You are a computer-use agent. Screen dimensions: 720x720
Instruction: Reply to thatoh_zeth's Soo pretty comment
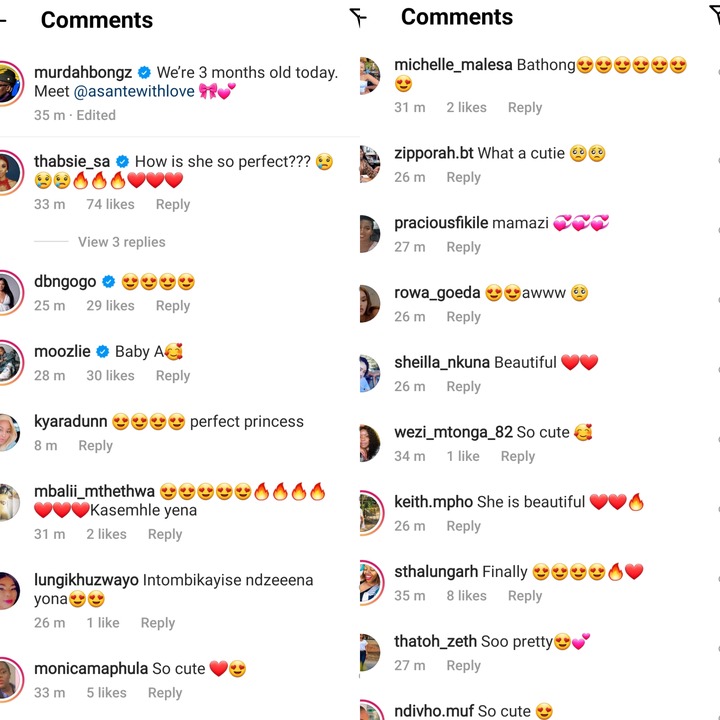tap(463, 665)
